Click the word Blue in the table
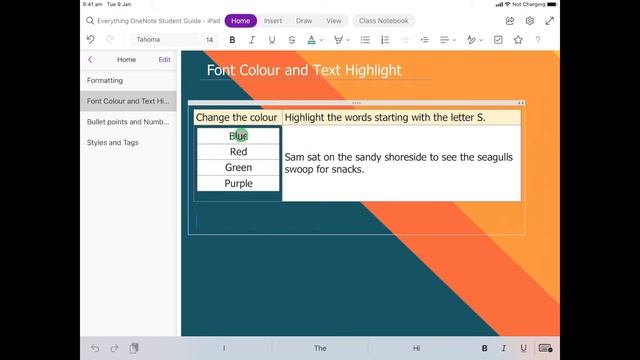This screenshot has width=640, height=360. tap(238, 136)
